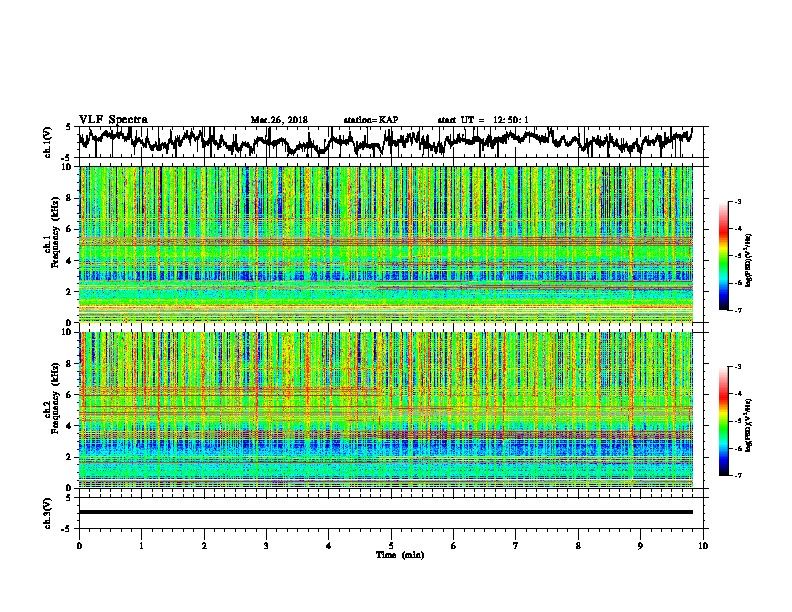Image resolution: width=792 pixels, height=612 pixels.
Task: Click the ch.2 colorbar '-7' scale value
Action: tap(738, 475)
